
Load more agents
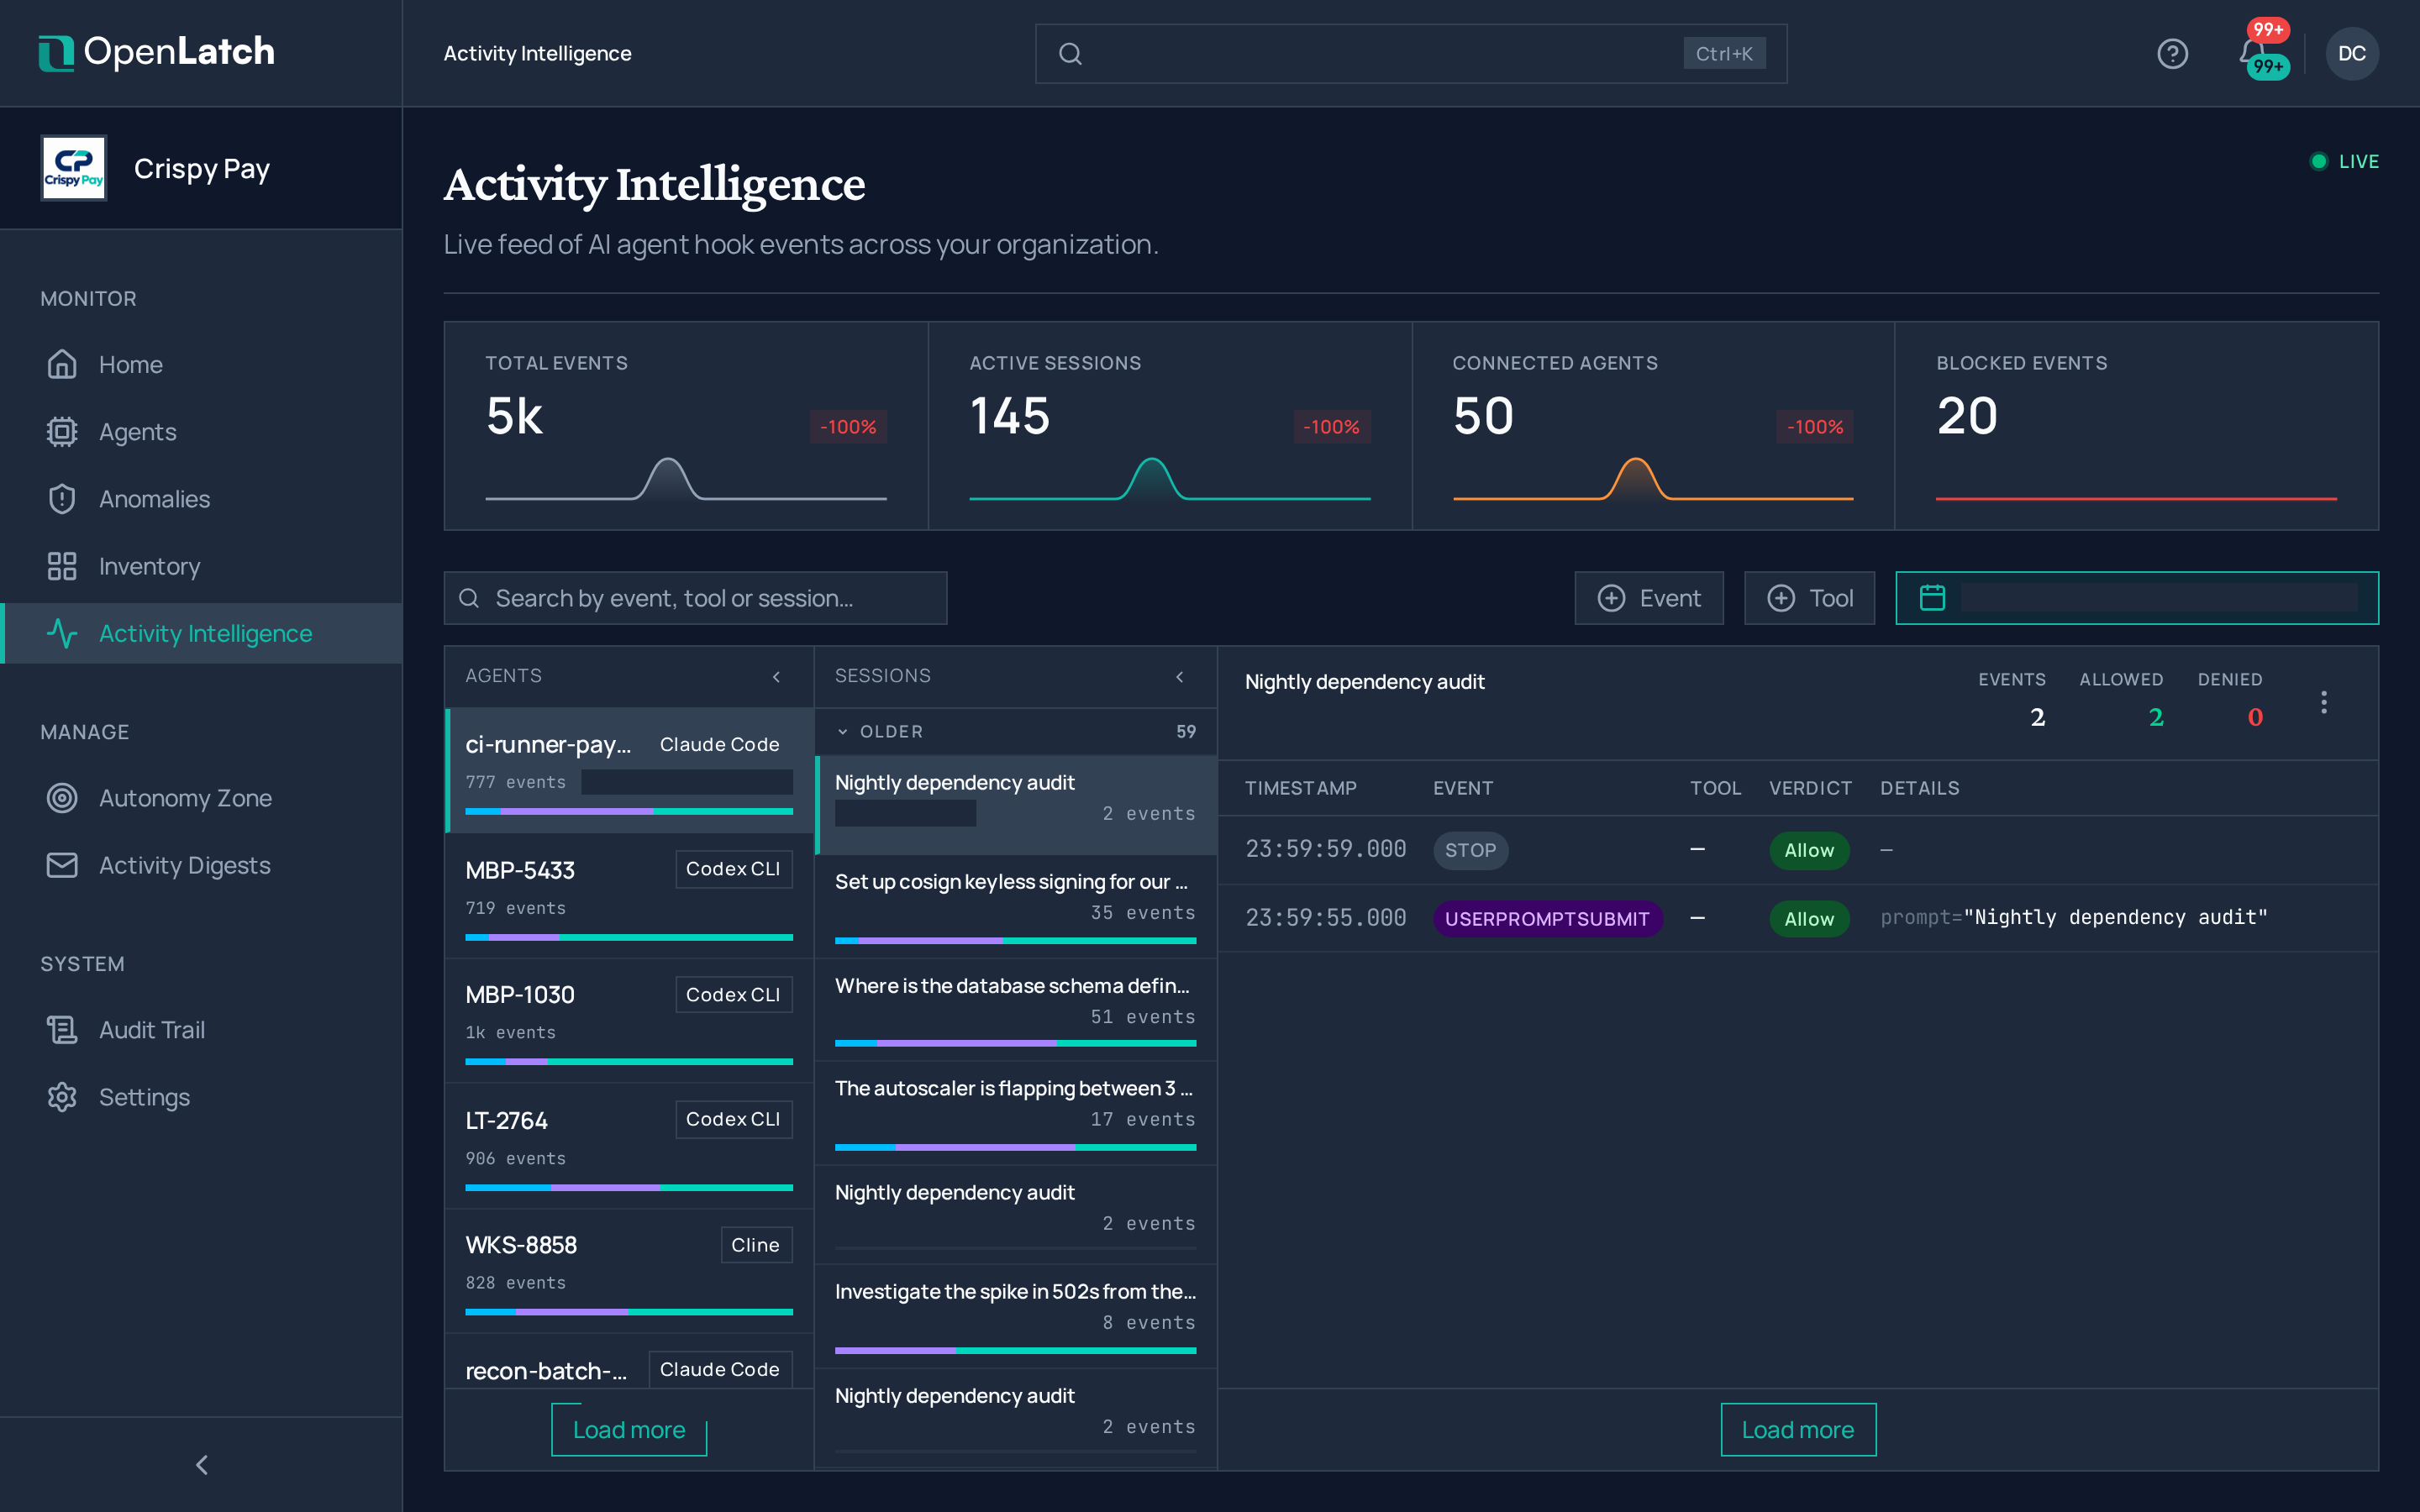629,1430
